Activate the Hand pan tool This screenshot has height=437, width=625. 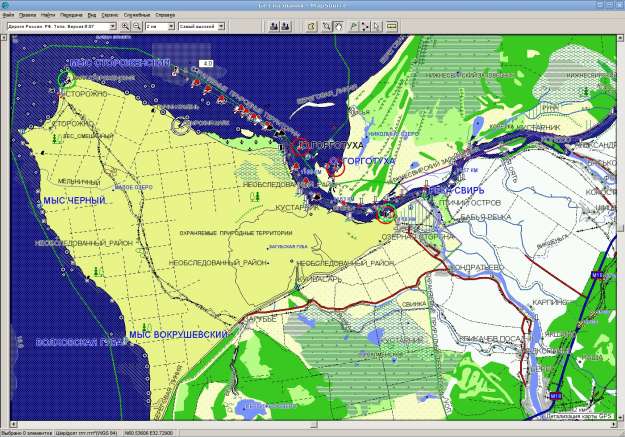point(338,26)
